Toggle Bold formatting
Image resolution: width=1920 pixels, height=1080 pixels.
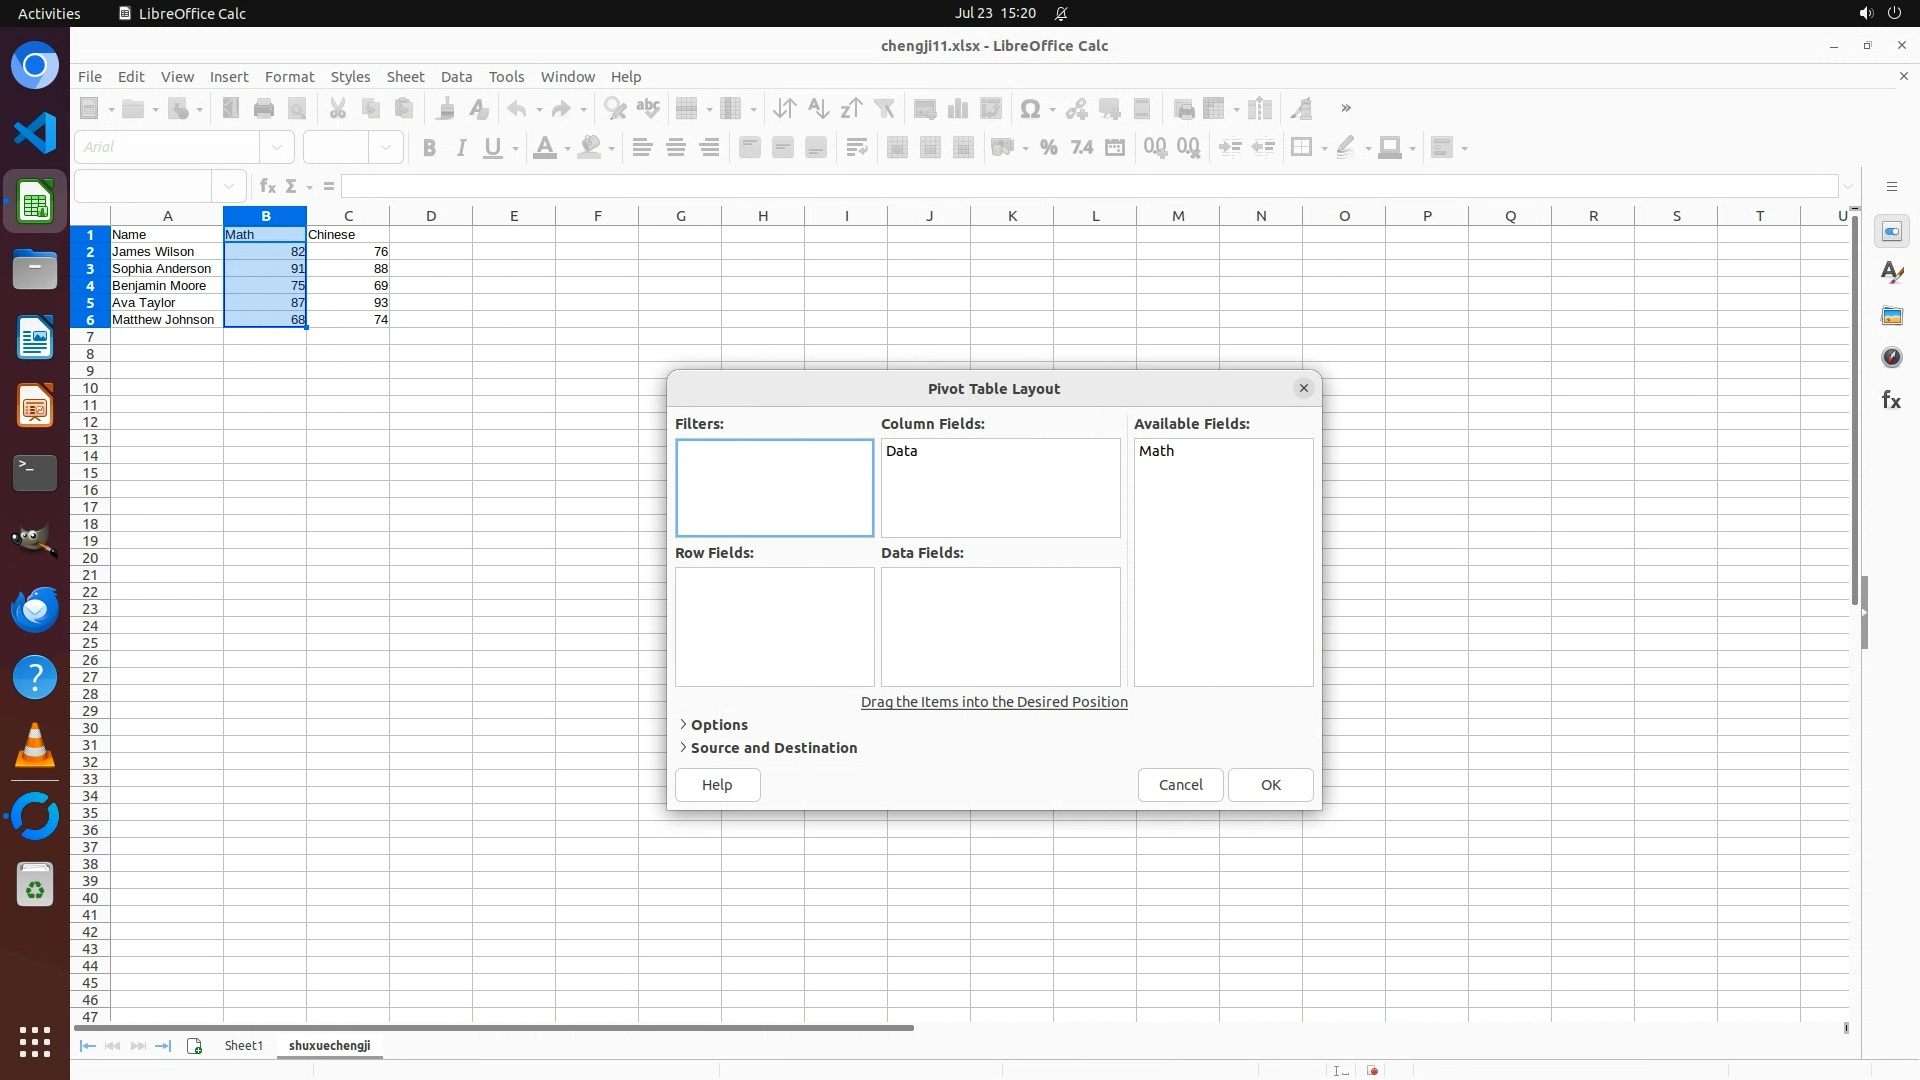[x=429, y=148]
